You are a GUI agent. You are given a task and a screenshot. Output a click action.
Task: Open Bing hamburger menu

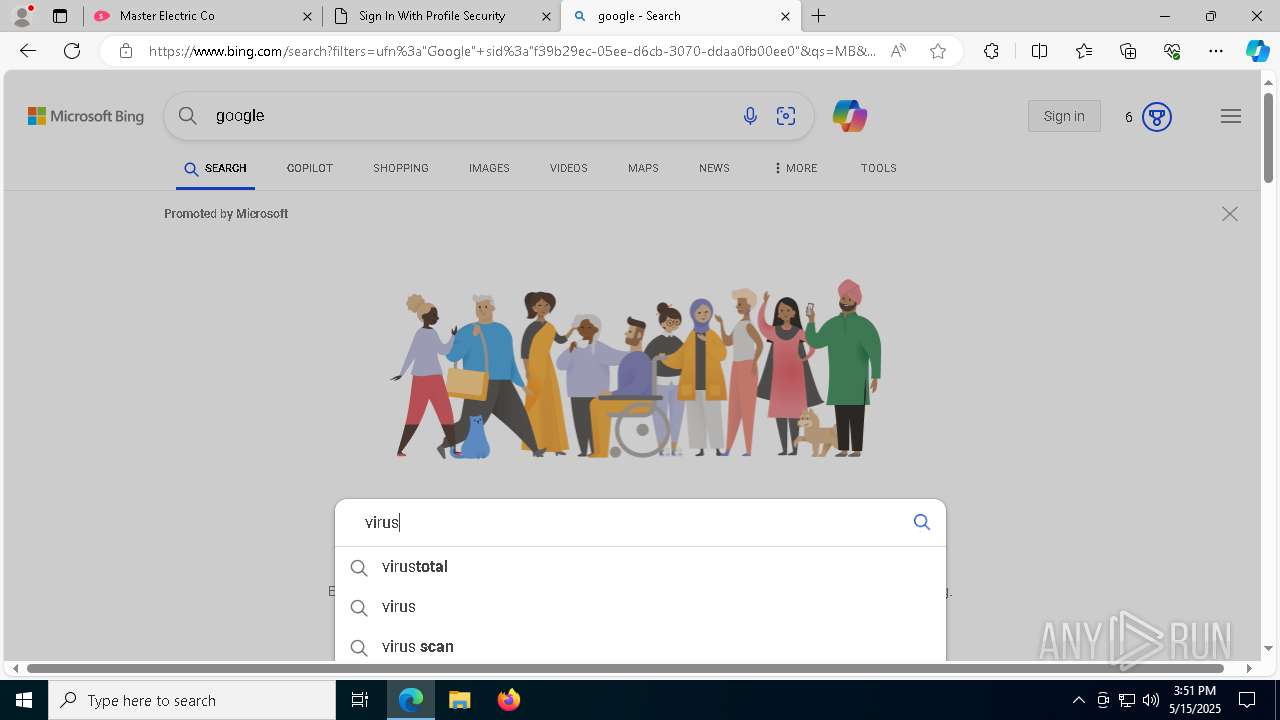point(1231,116)
